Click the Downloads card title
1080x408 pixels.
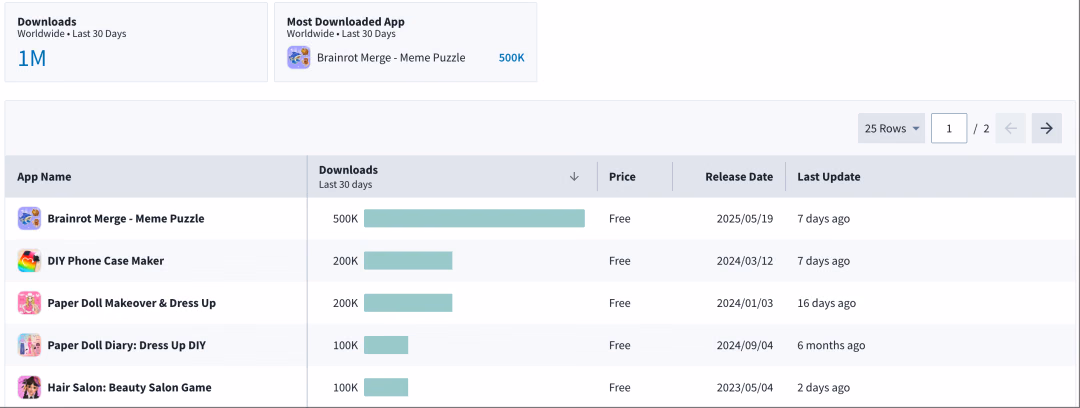(47, 21)
